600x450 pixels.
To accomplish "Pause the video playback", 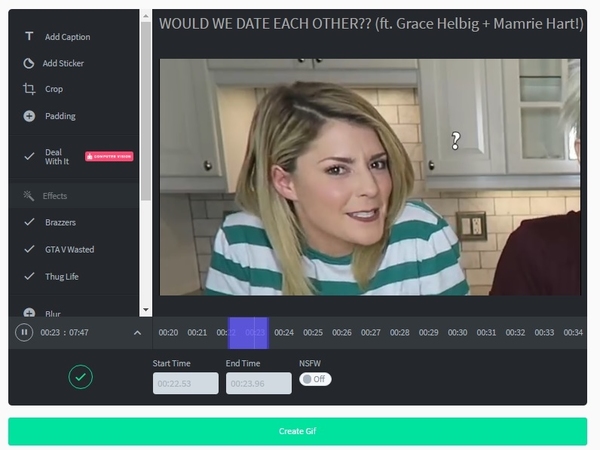I will point(24,332).
